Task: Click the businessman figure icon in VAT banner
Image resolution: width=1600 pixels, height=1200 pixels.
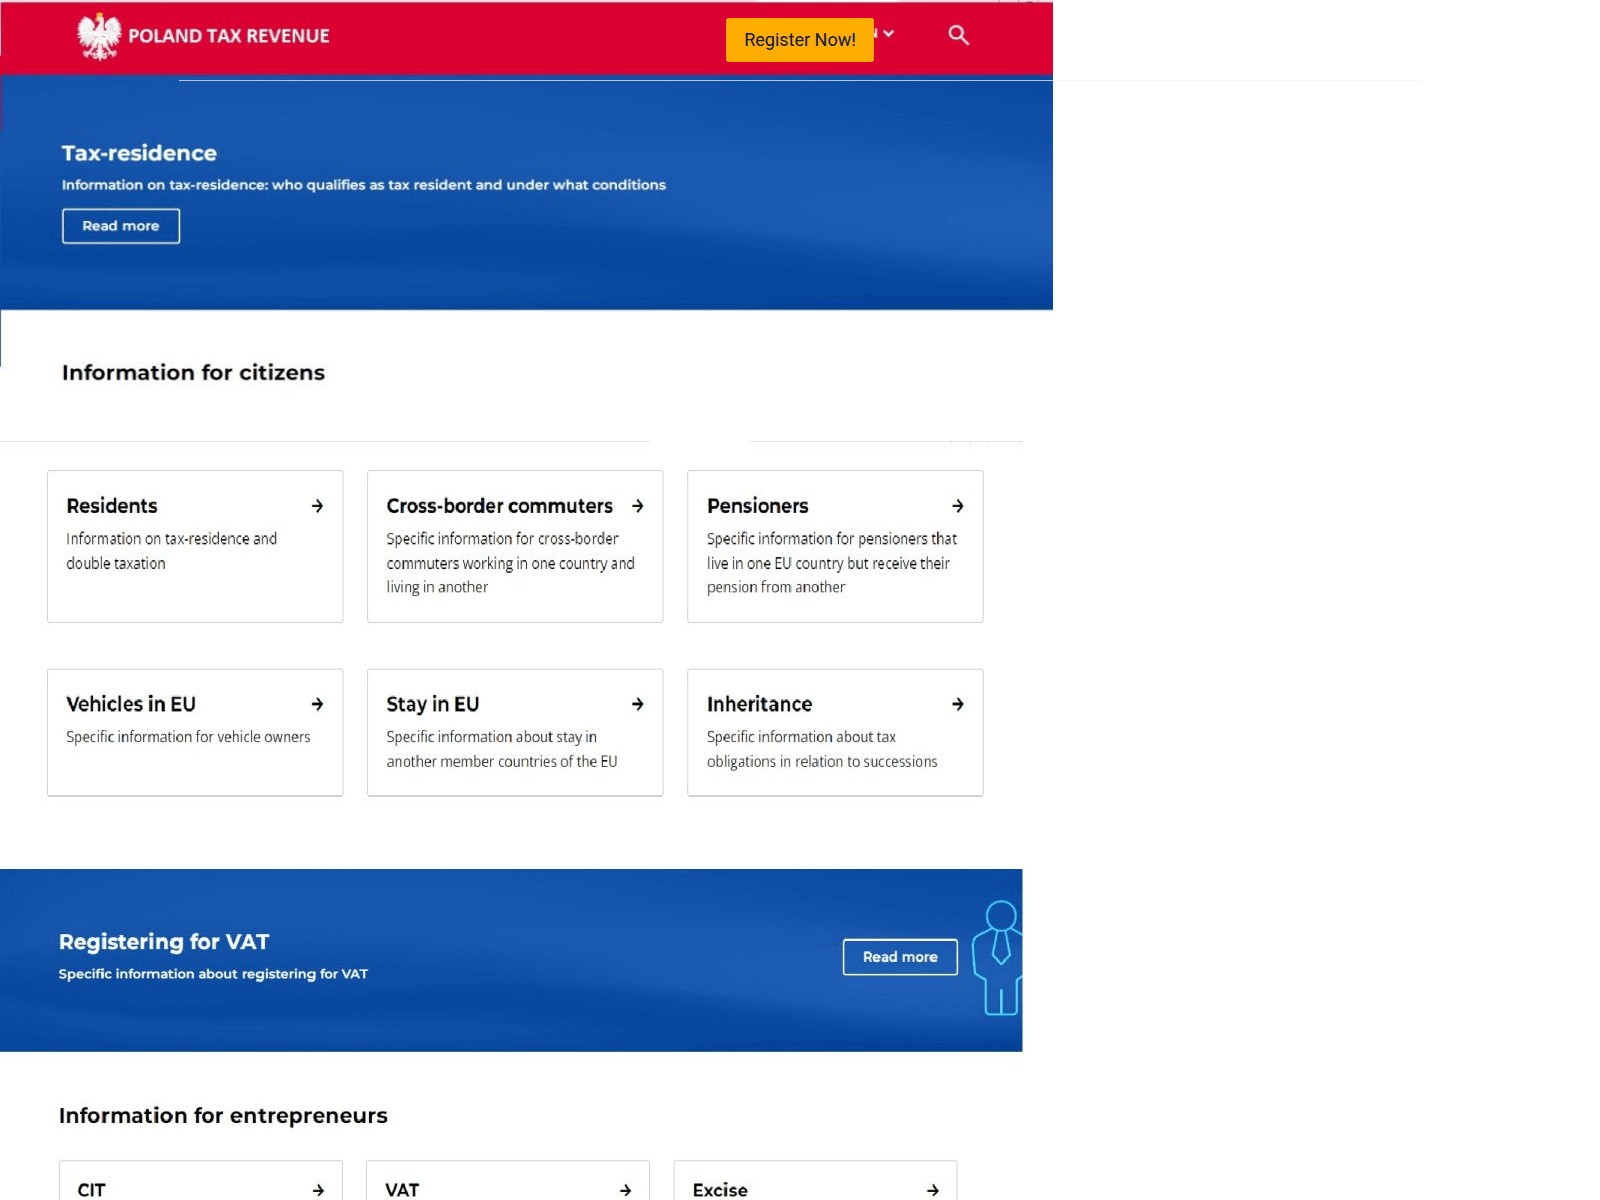Action: 998,958
